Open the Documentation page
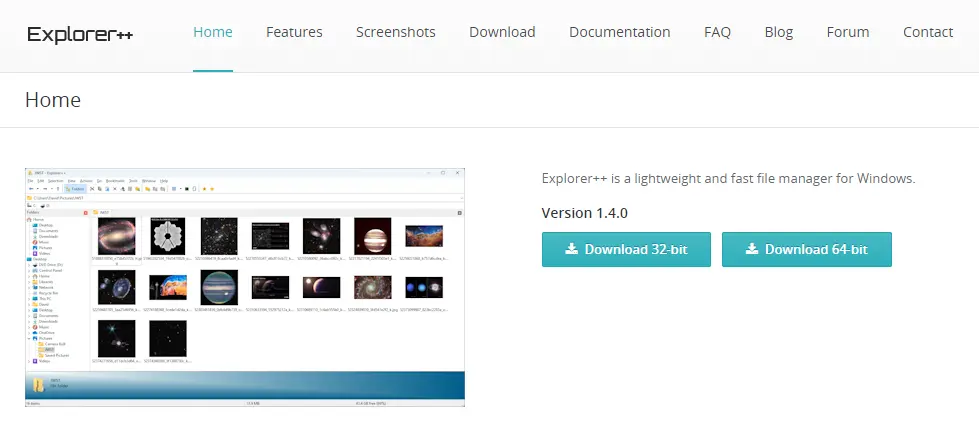The height and width of the screenshot is (425, 979). point(619,32)
